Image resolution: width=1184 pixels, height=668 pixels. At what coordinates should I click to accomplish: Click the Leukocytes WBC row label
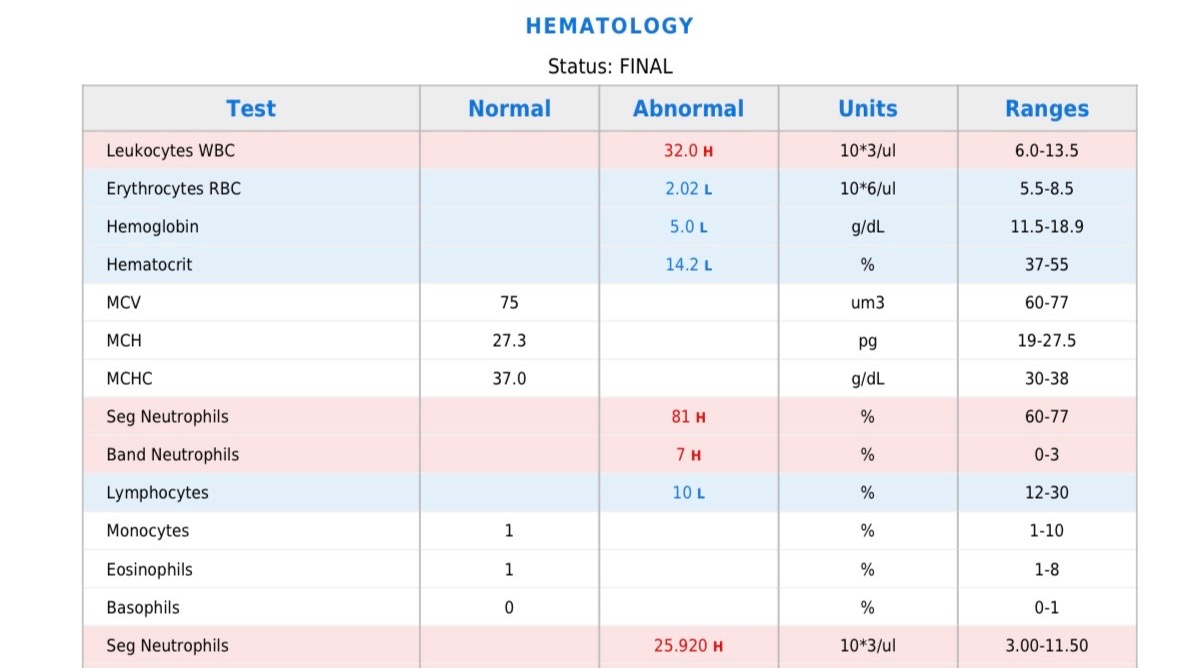[170, 151]
